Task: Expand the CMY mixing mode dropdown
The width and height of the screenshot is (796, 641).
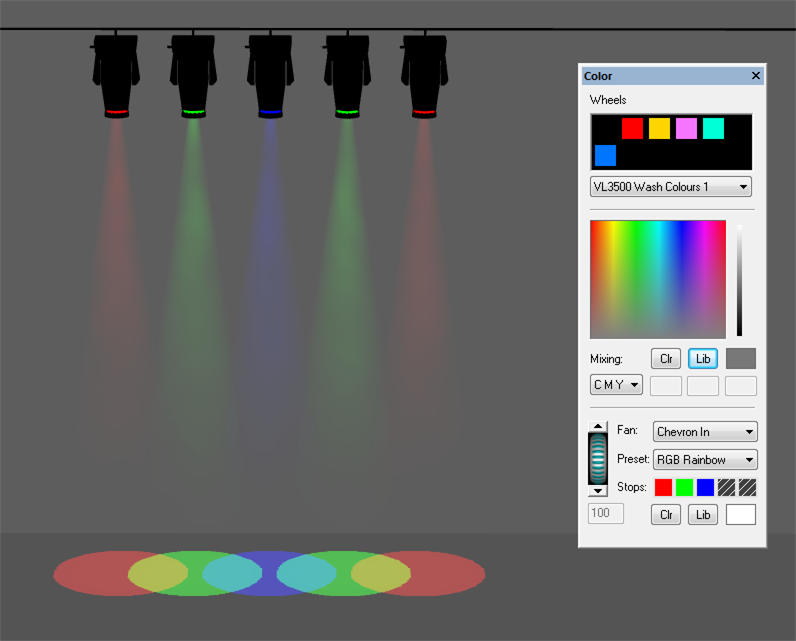Action: tap(616, 386)
